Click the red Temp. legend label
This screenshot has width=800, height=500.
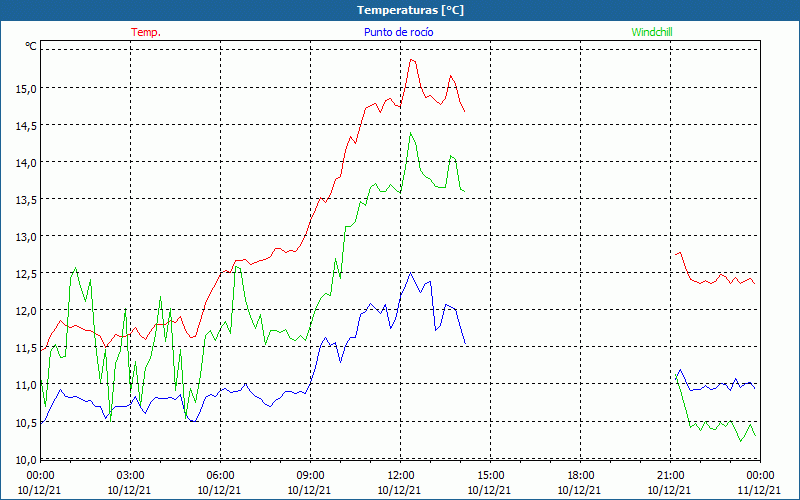pyautogui.click(x=146, y=32)
